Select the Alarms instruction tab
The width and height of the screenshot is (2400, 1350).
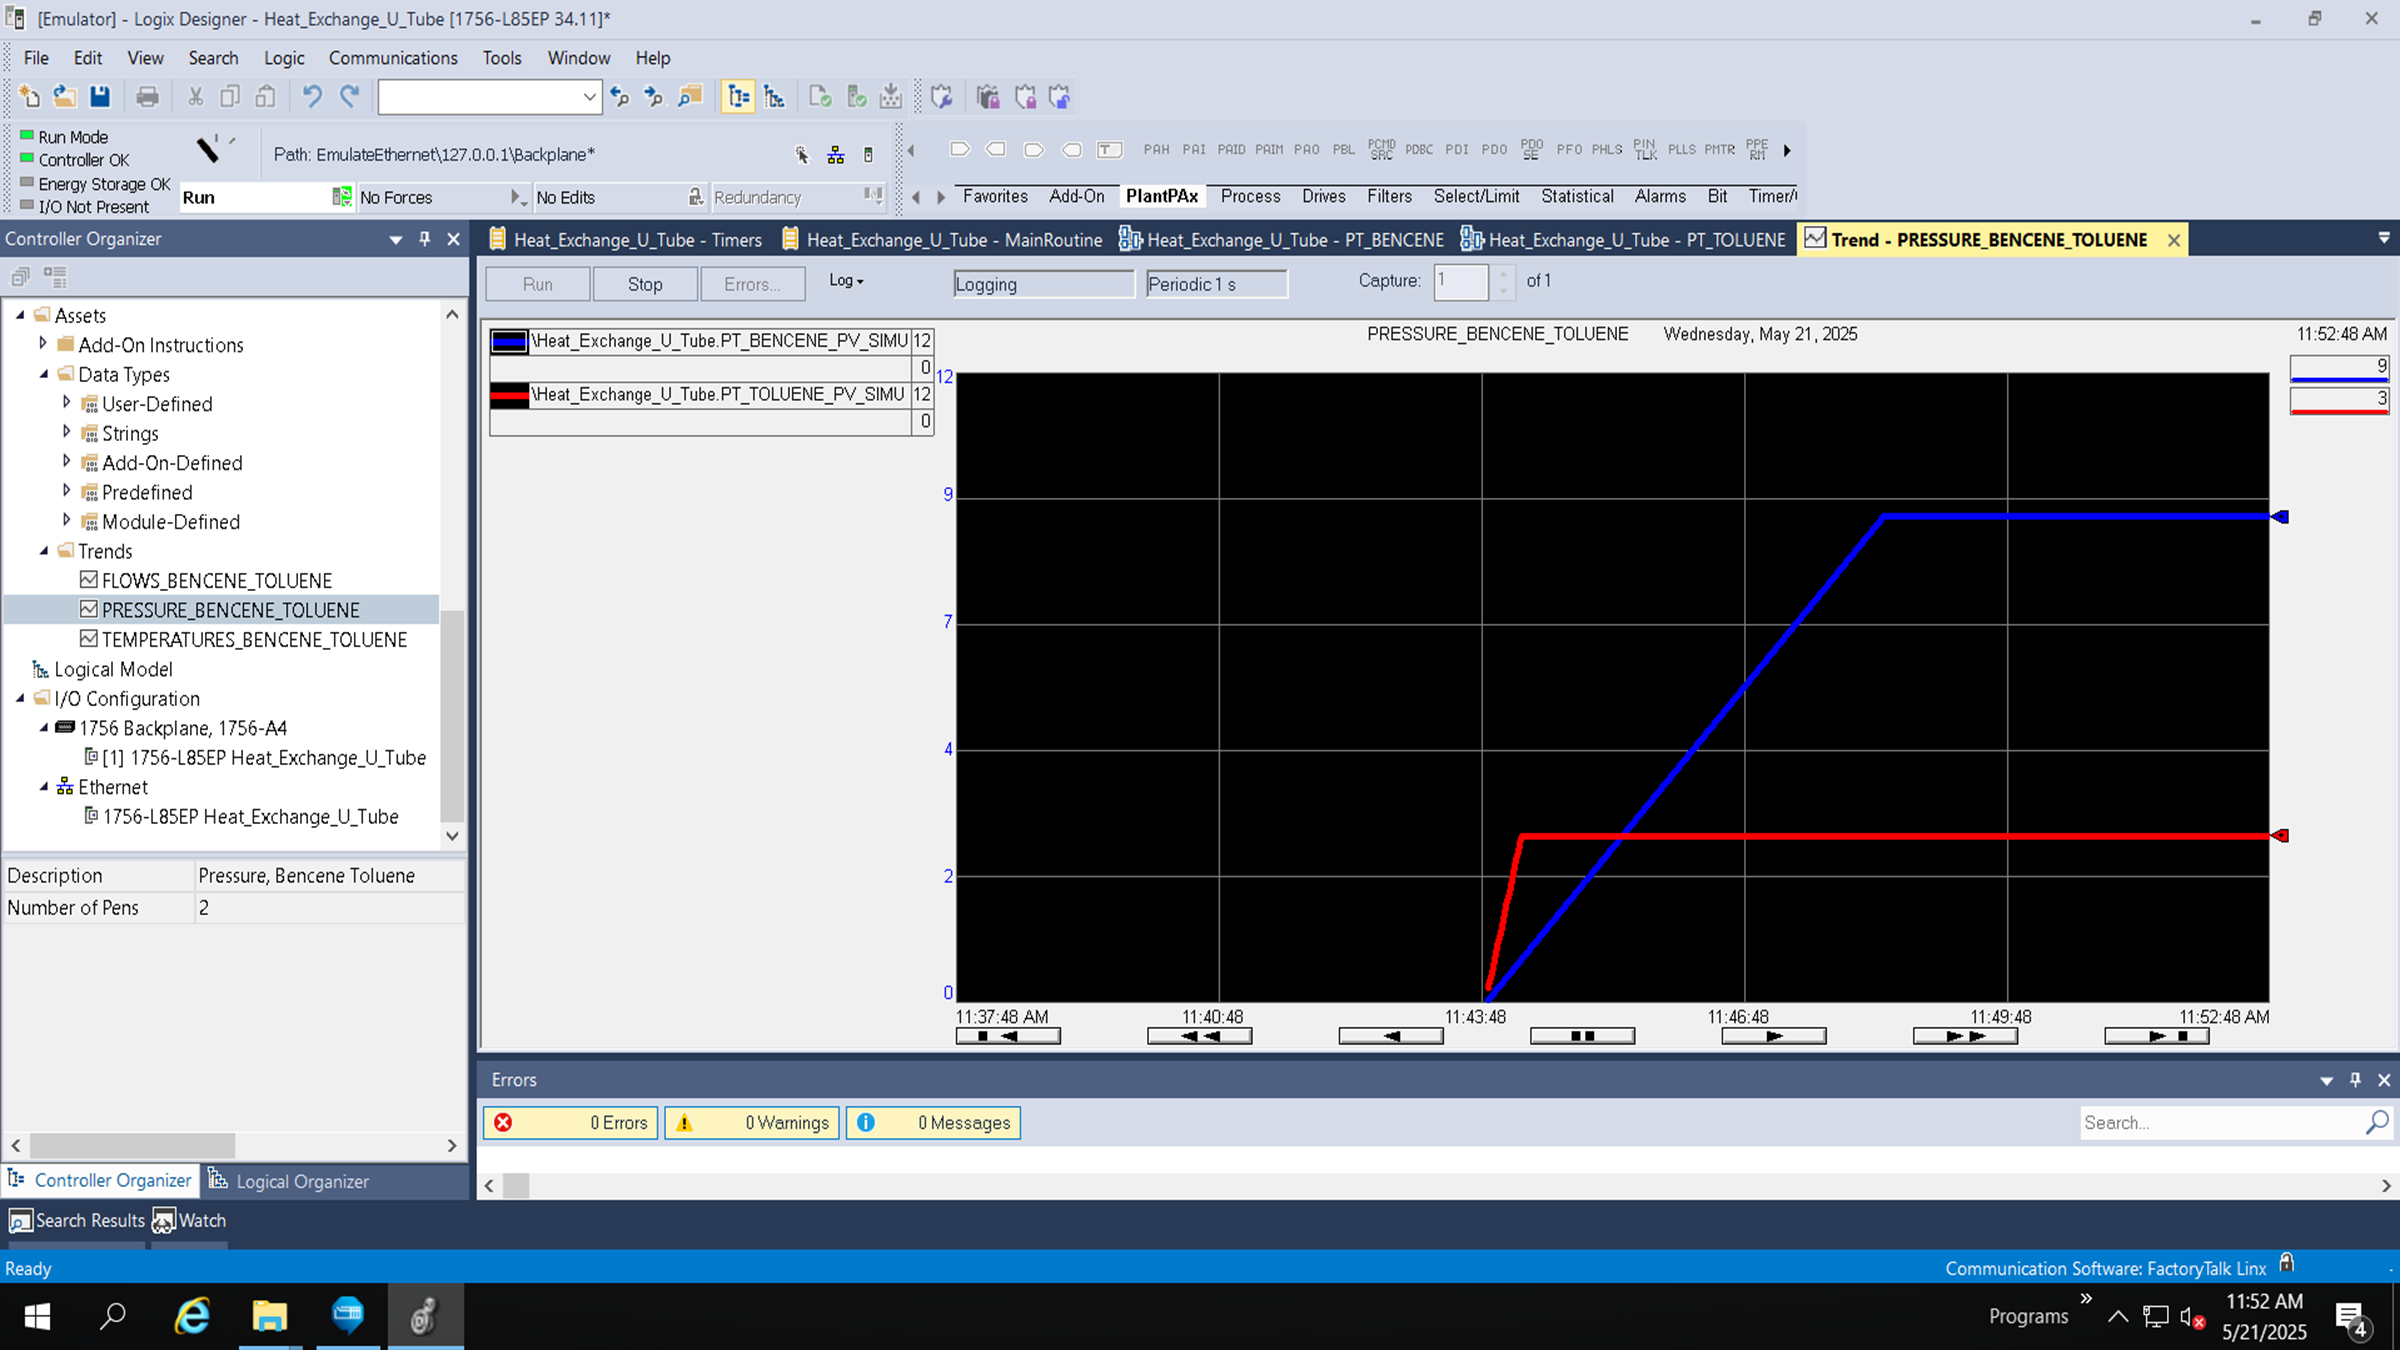[x=1660, y=196]
